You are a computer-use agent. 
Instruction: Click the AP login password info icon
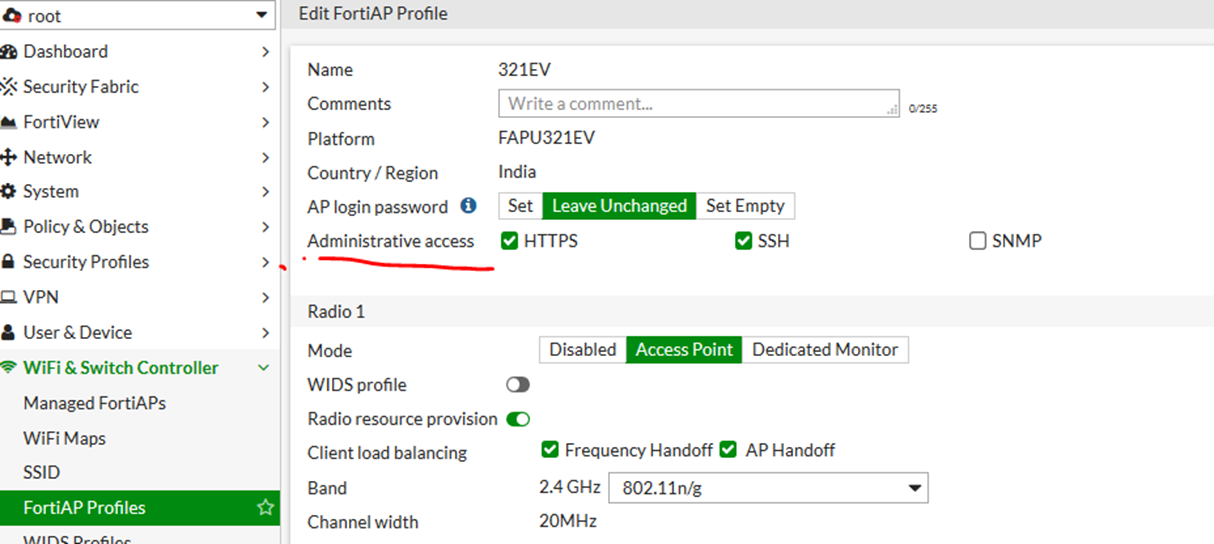coord(468,206)
